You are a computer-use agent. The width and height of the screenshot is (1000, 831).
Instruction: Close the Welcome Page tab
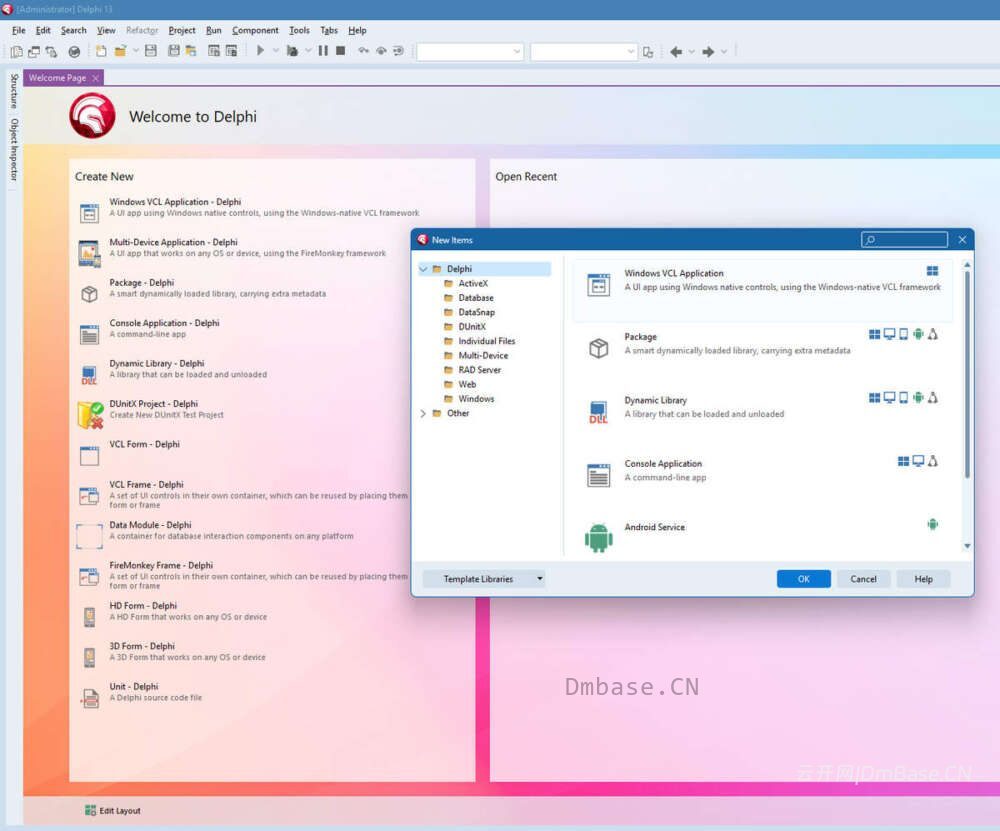click(x=96, y=78)
